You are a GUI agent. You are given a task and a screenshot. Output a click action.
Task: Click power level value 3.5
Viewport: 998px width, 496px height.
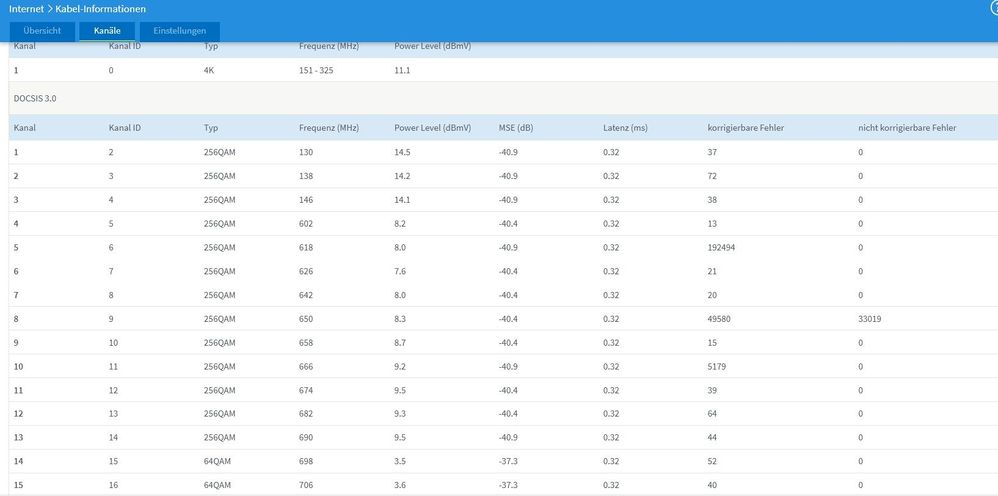400,461
